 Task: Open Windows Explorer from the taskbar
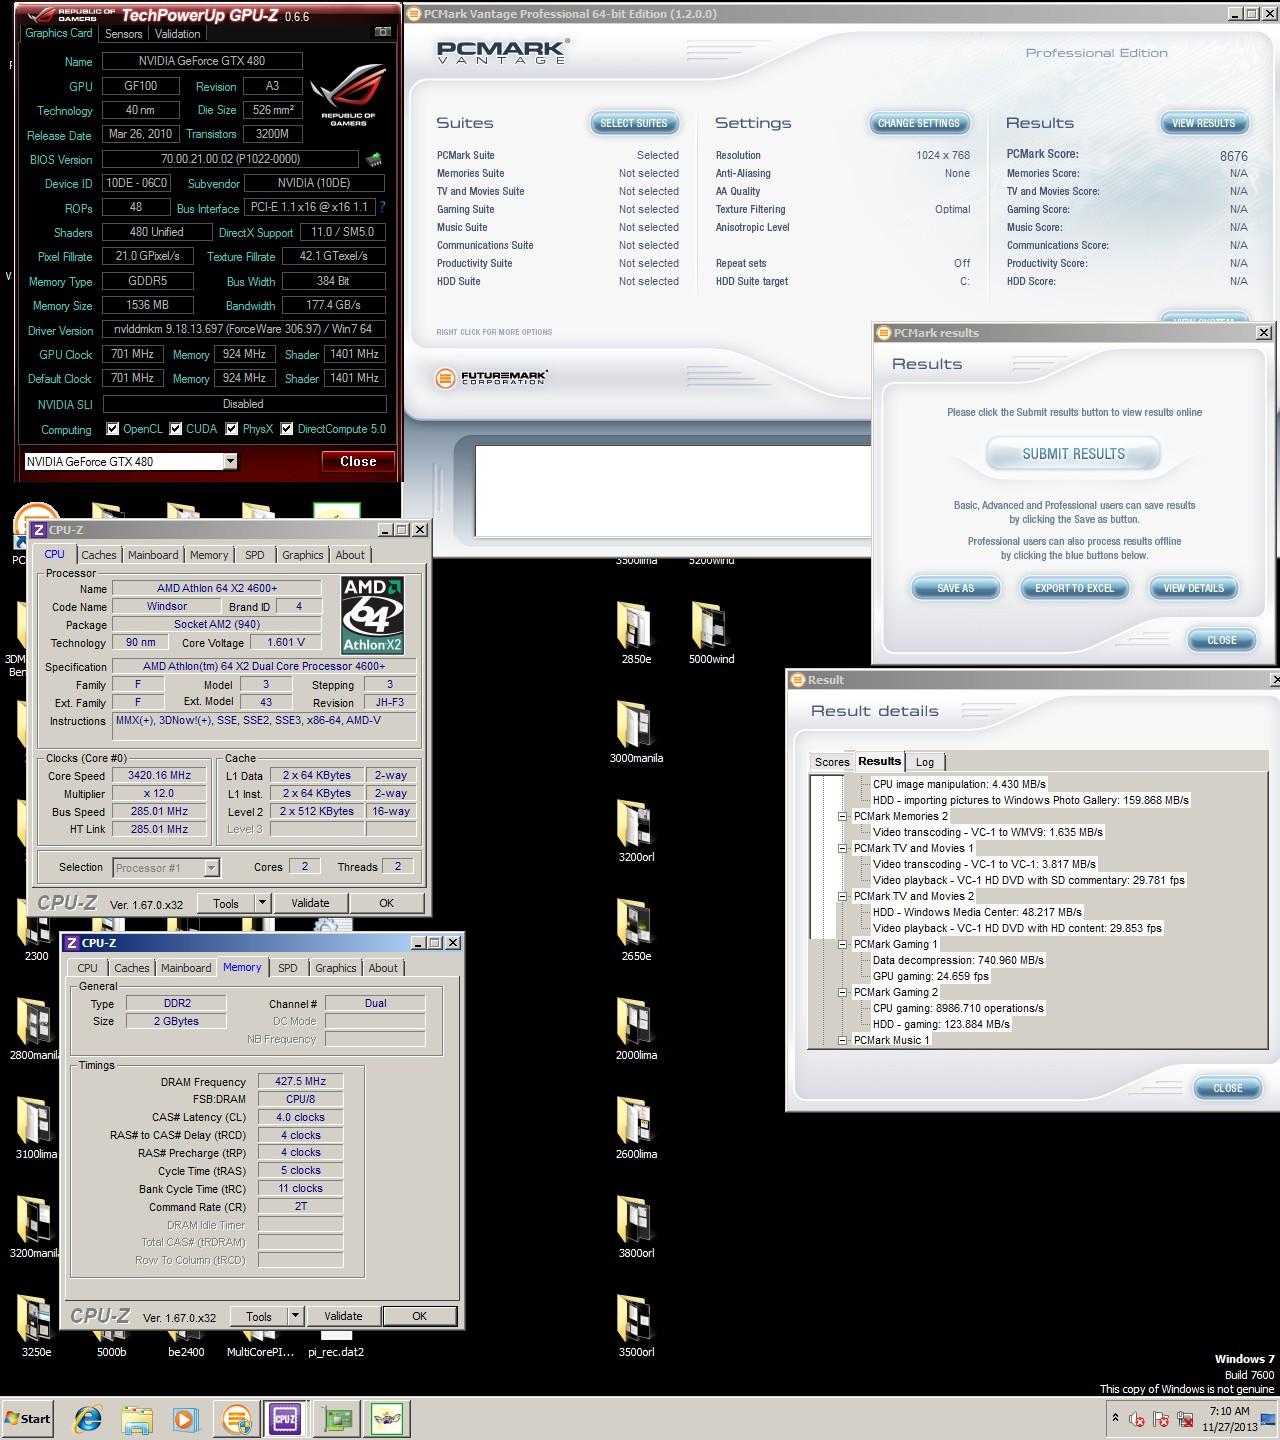137,1418
